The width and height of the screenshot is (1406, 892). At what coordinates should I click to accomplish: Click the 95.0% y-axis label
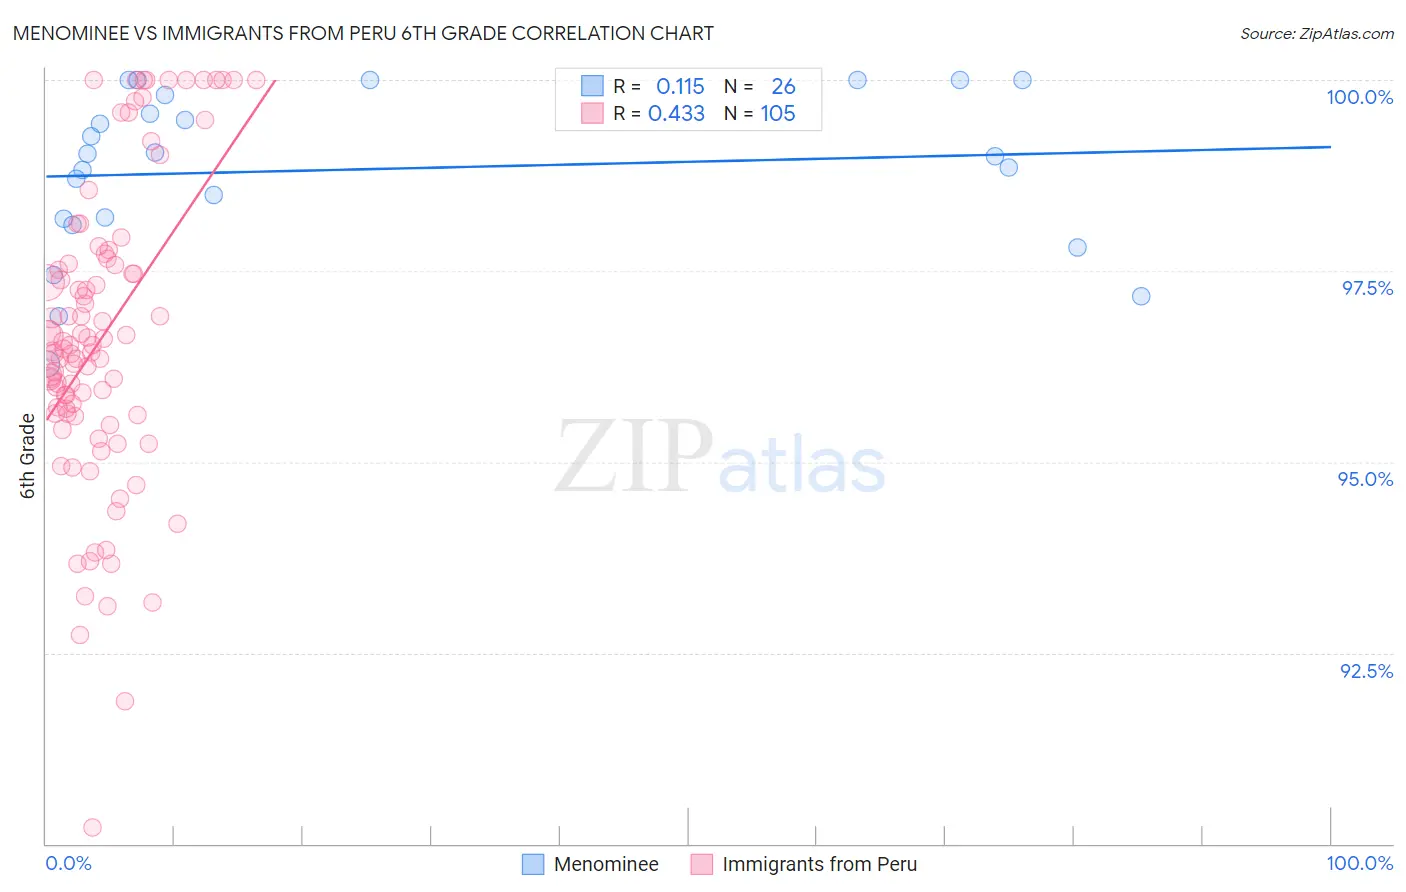coord(1366,479)
